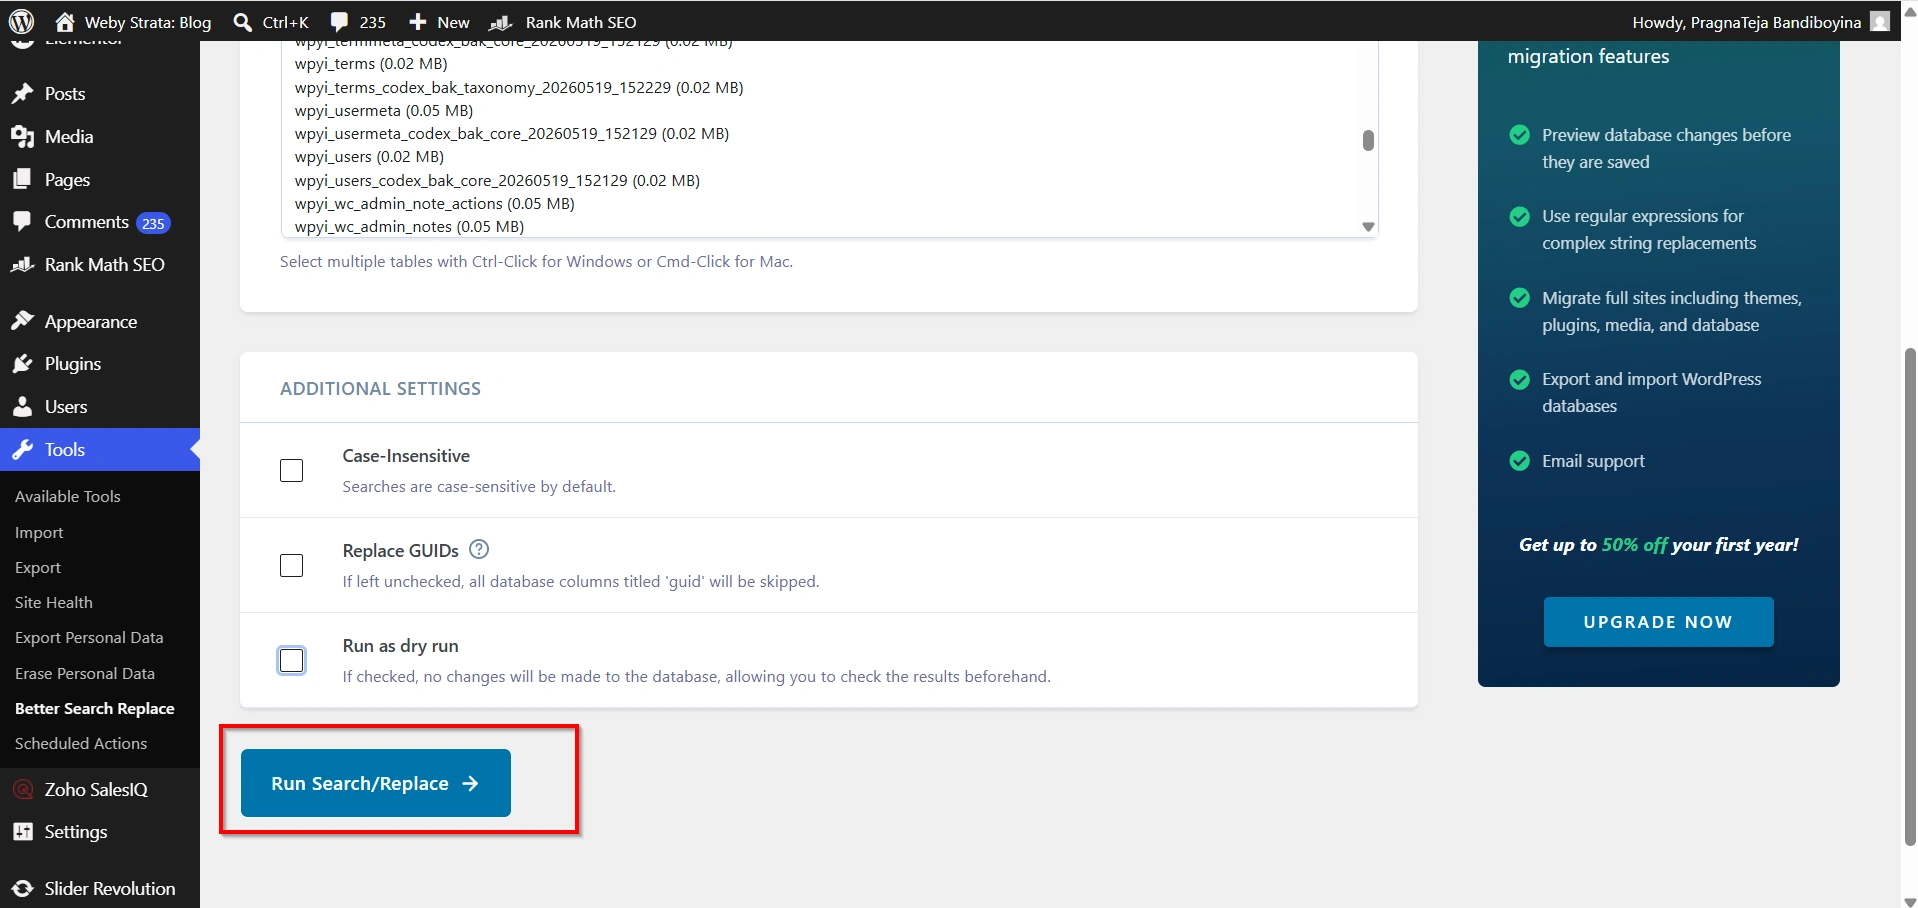Open Scheduled Actions
This screenshot has height=908, width=1918.
(81, 743)
